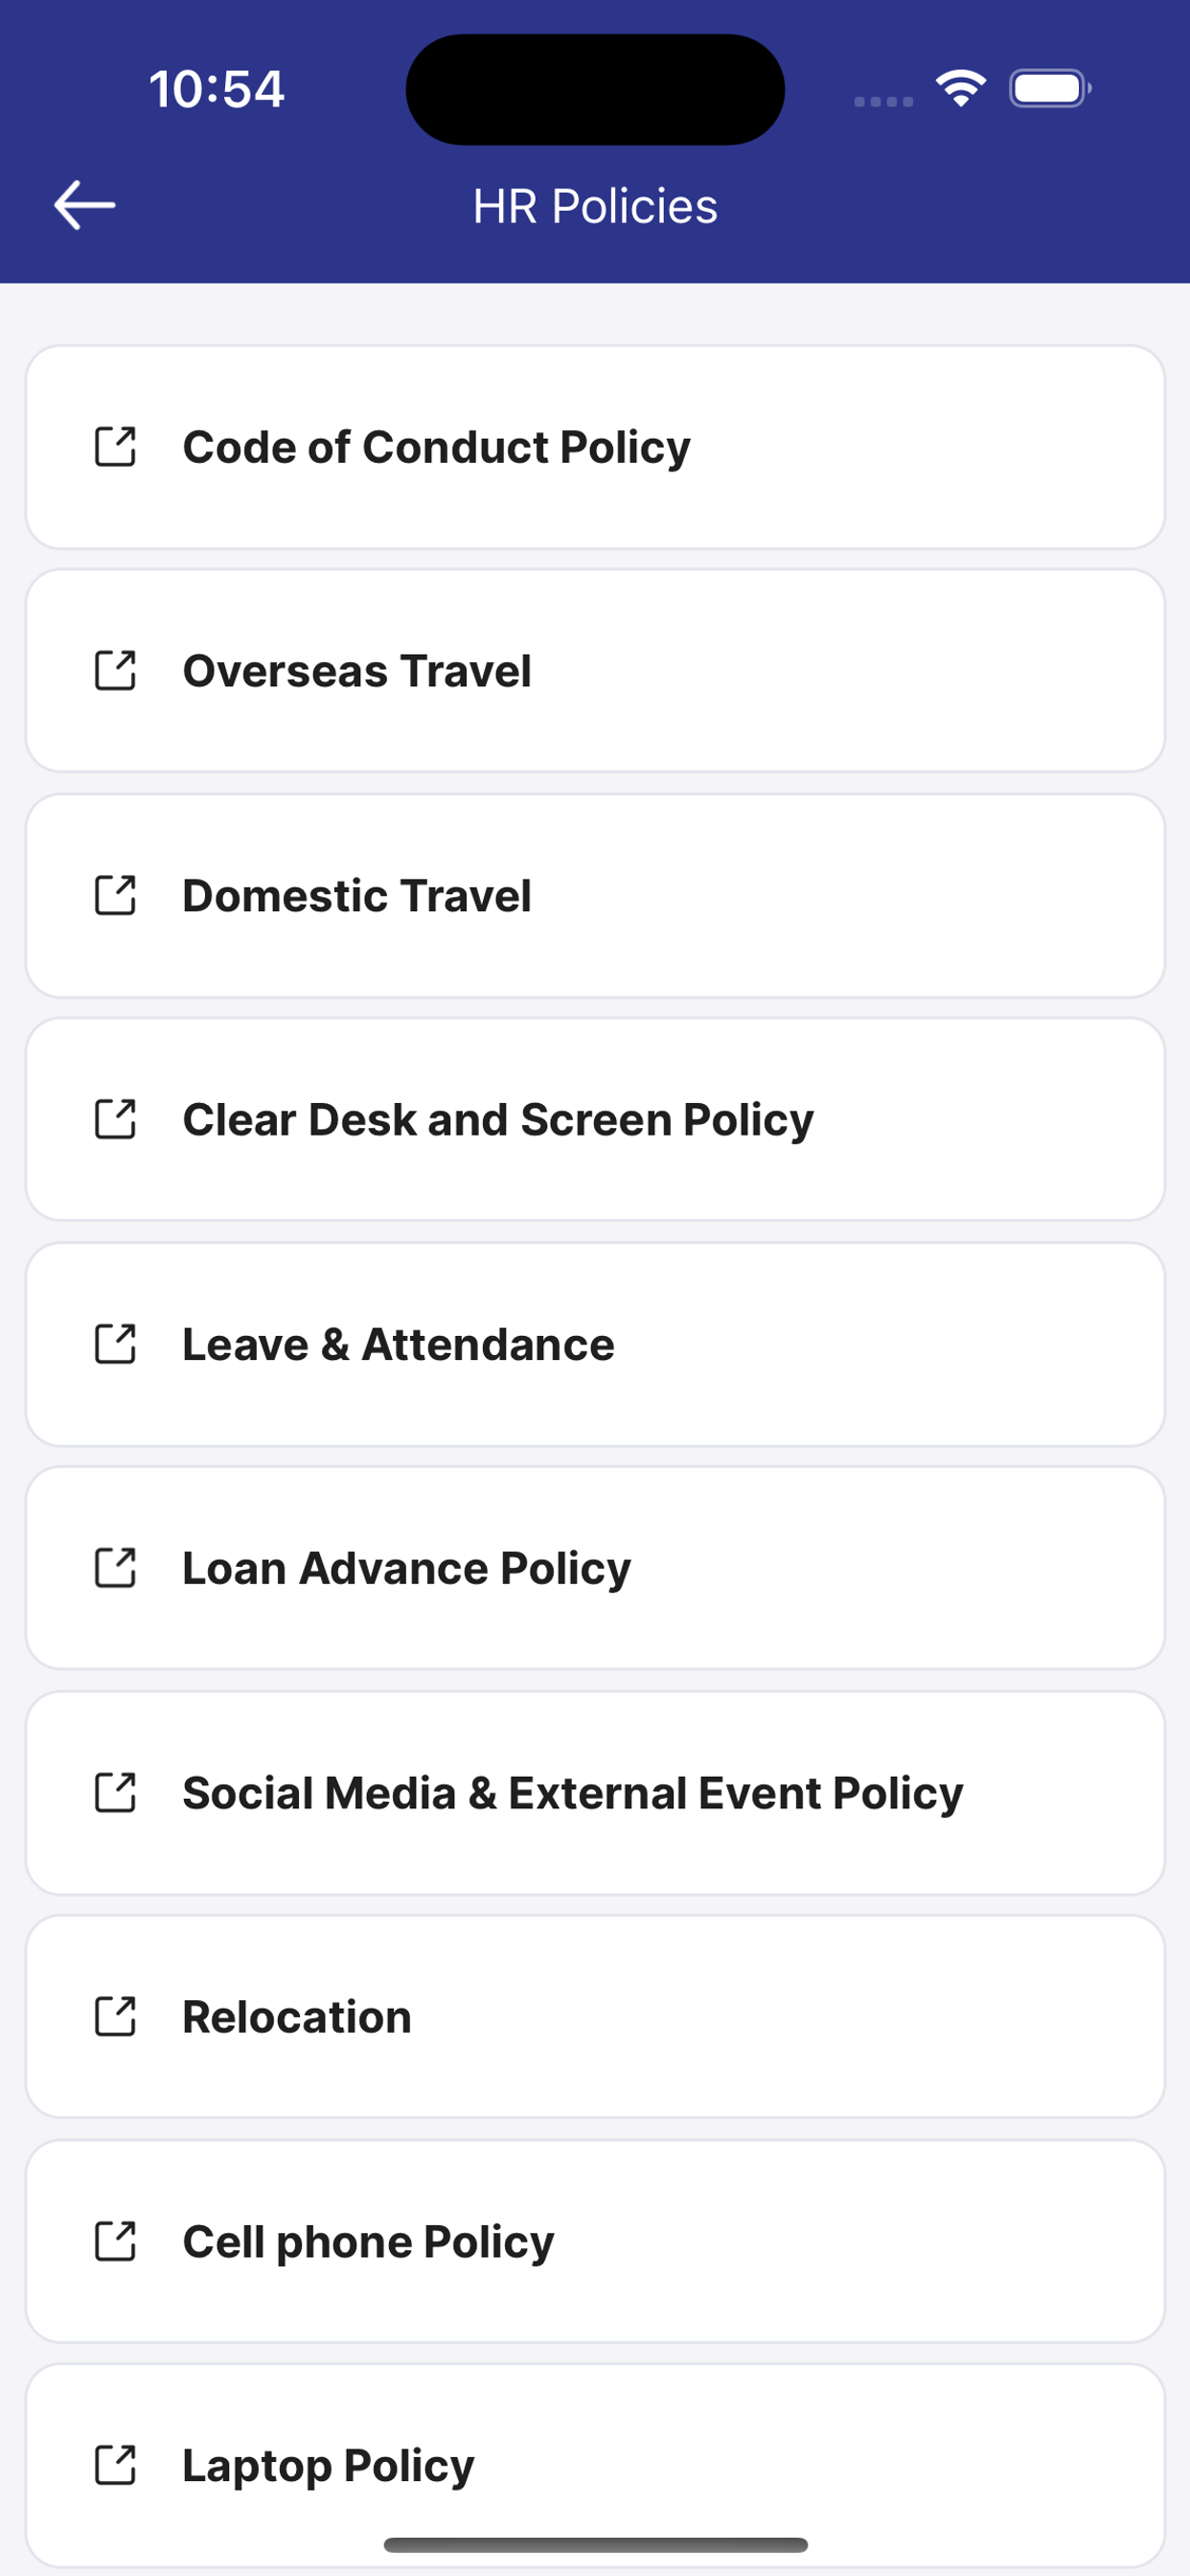Open the Code of Conduct Policy document
This screenshot has width=1190, height=2576.
click(595, 447)
